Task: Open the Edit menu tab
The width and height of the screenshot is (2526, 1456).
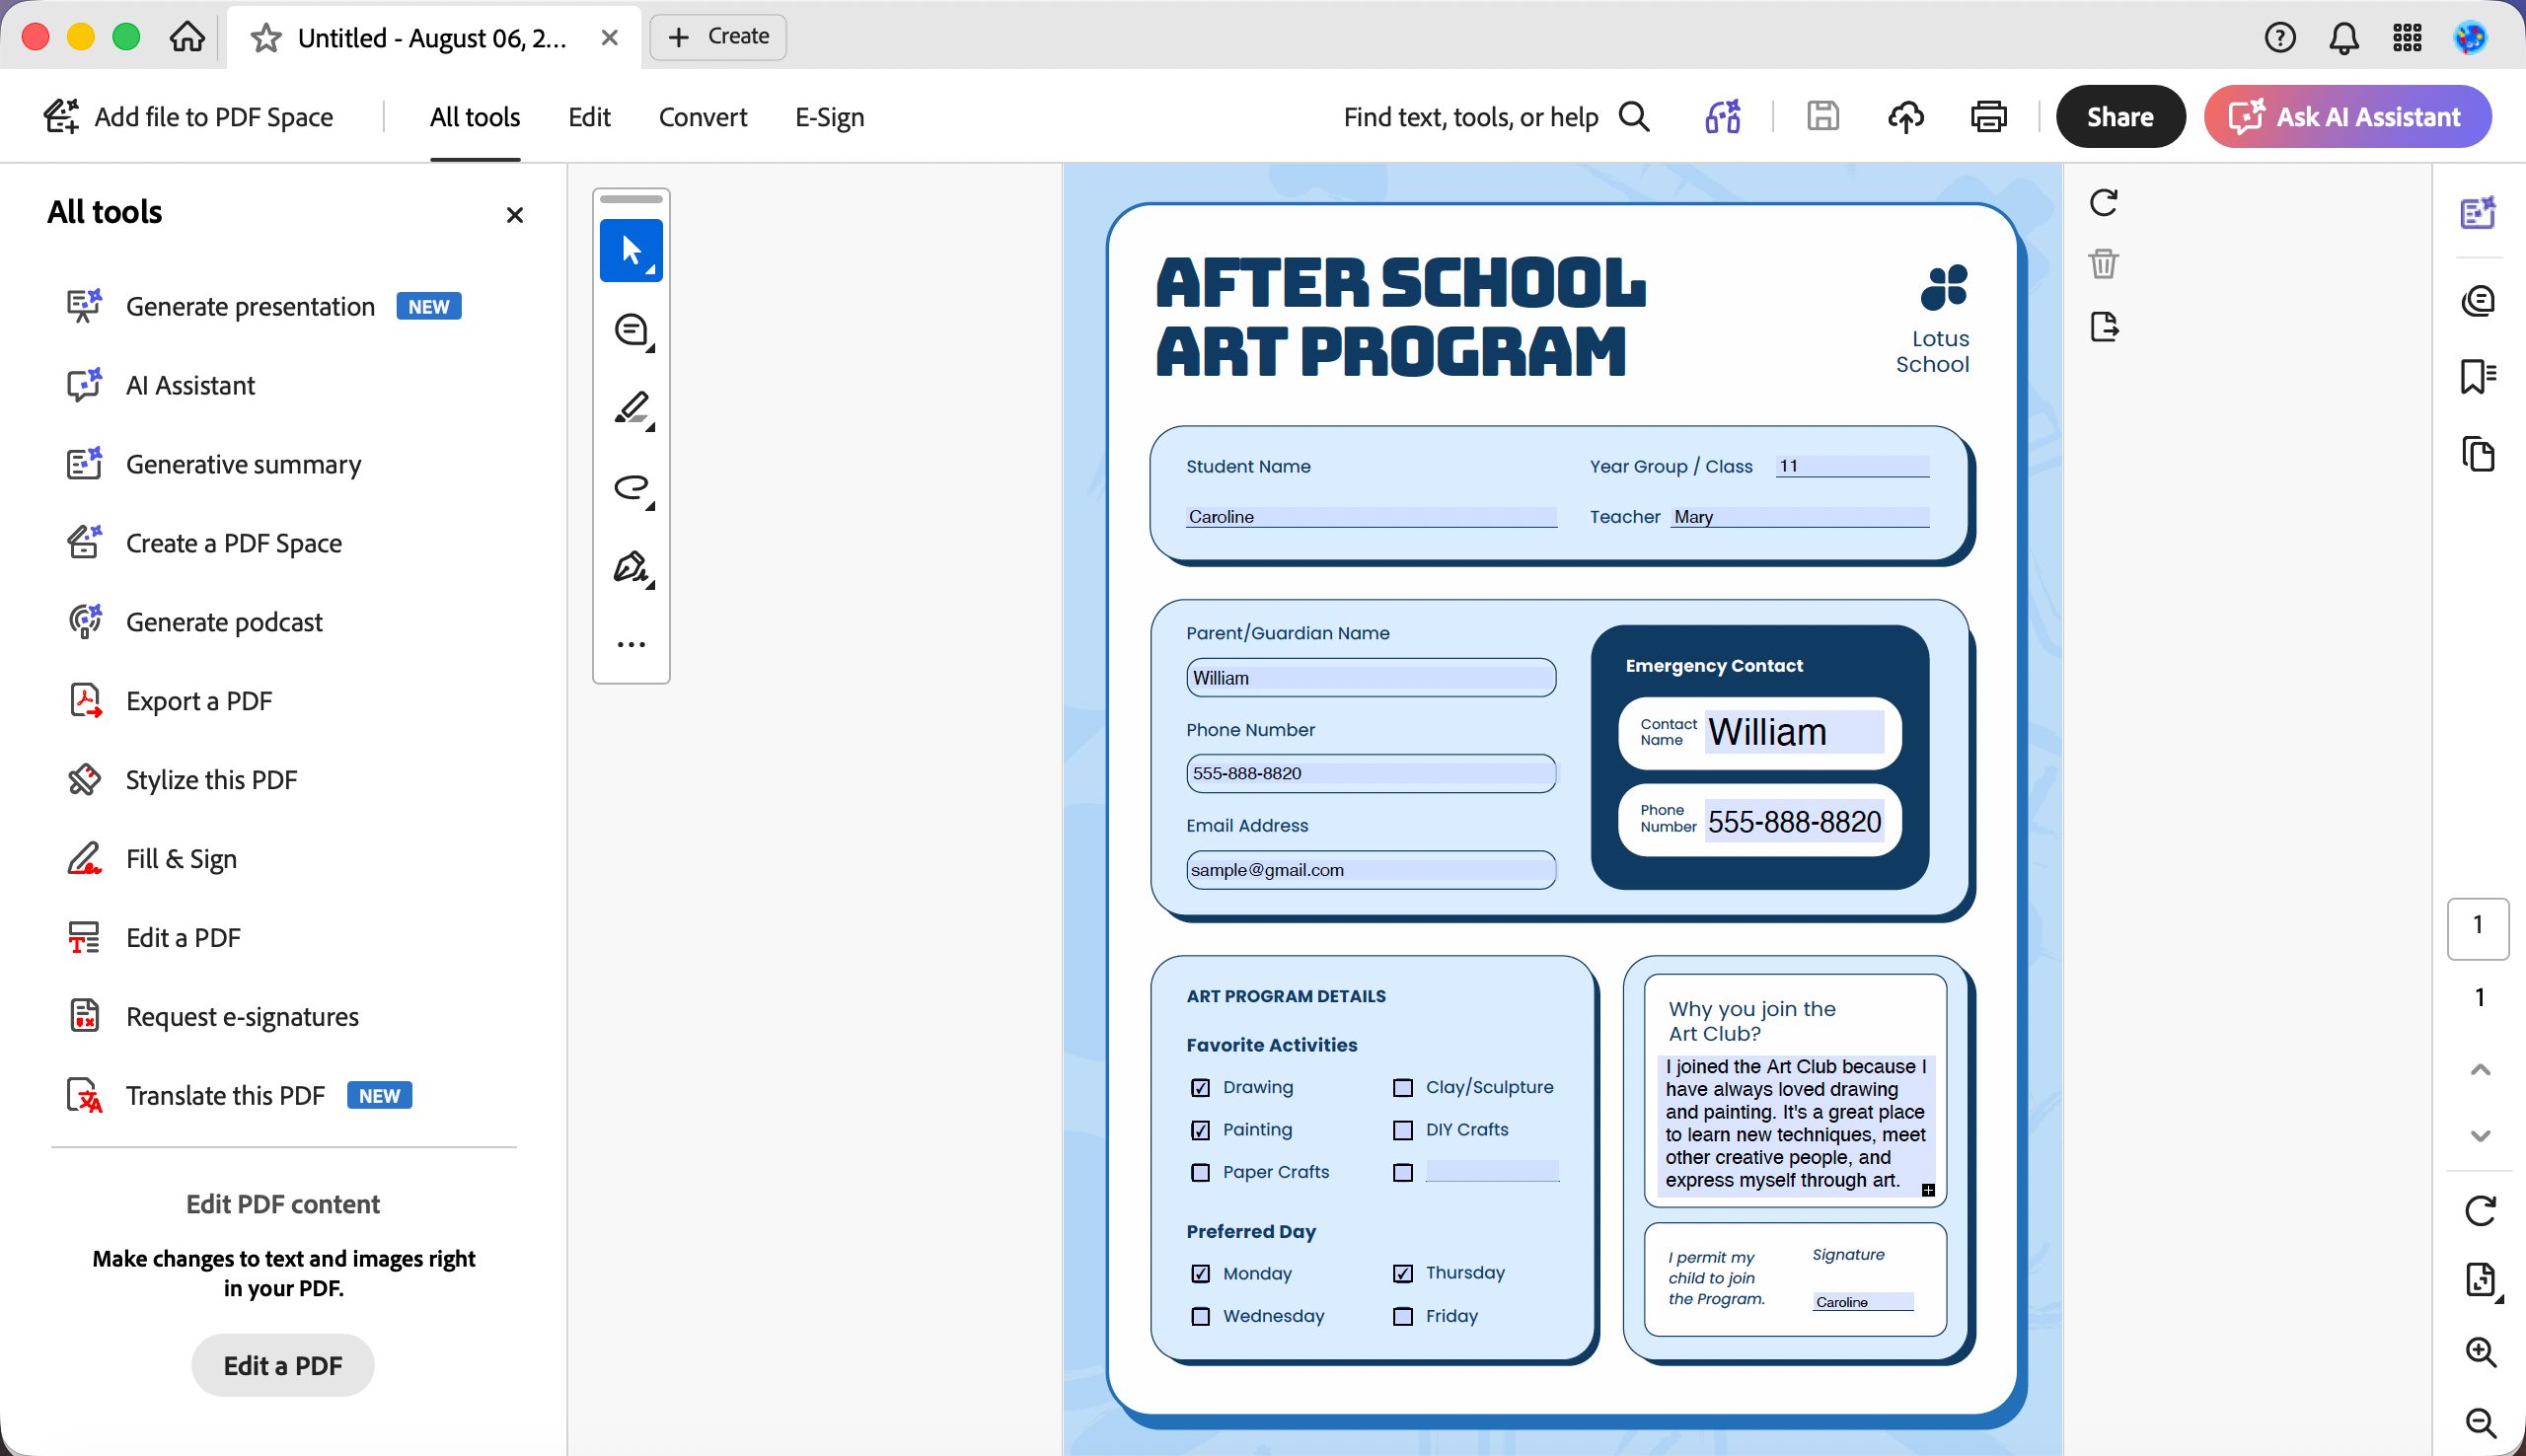Action: coord(589,117)
